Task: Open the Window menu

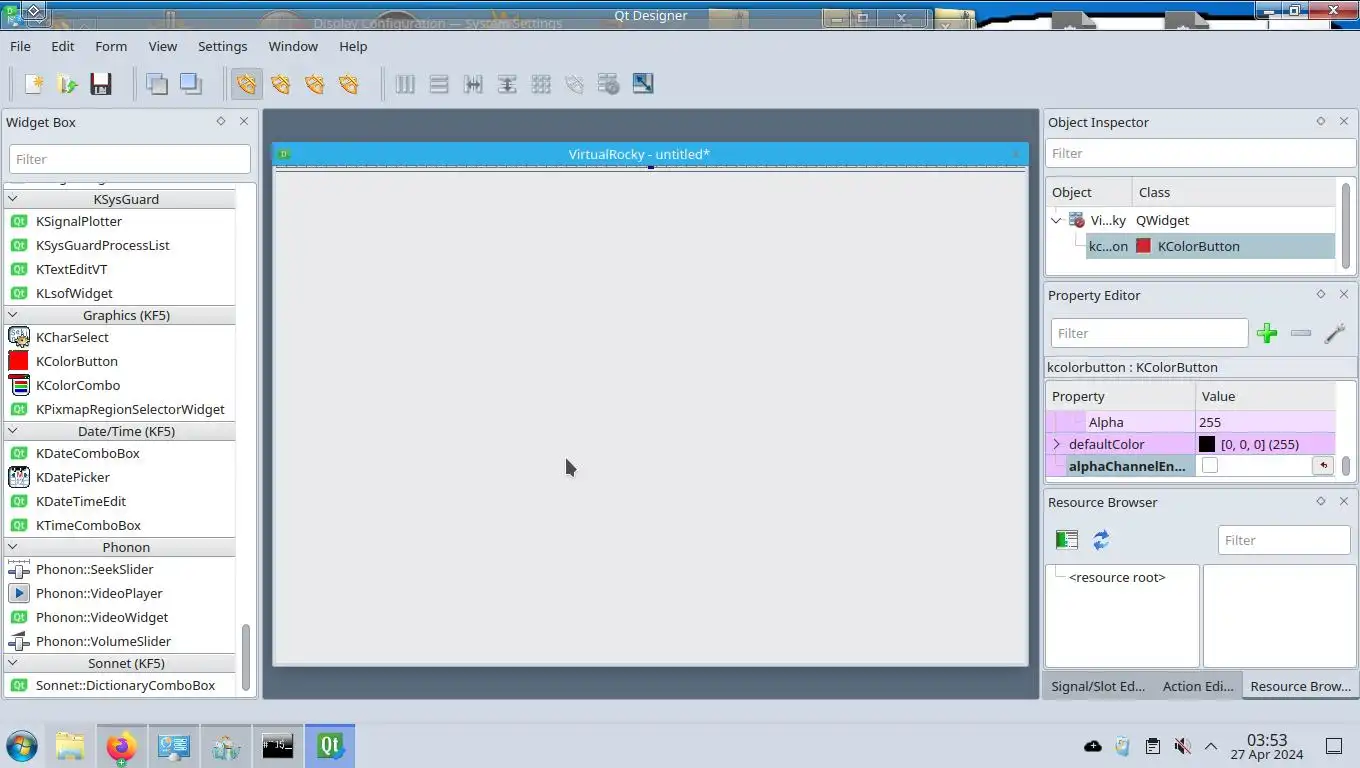Action: coord(293,46)
